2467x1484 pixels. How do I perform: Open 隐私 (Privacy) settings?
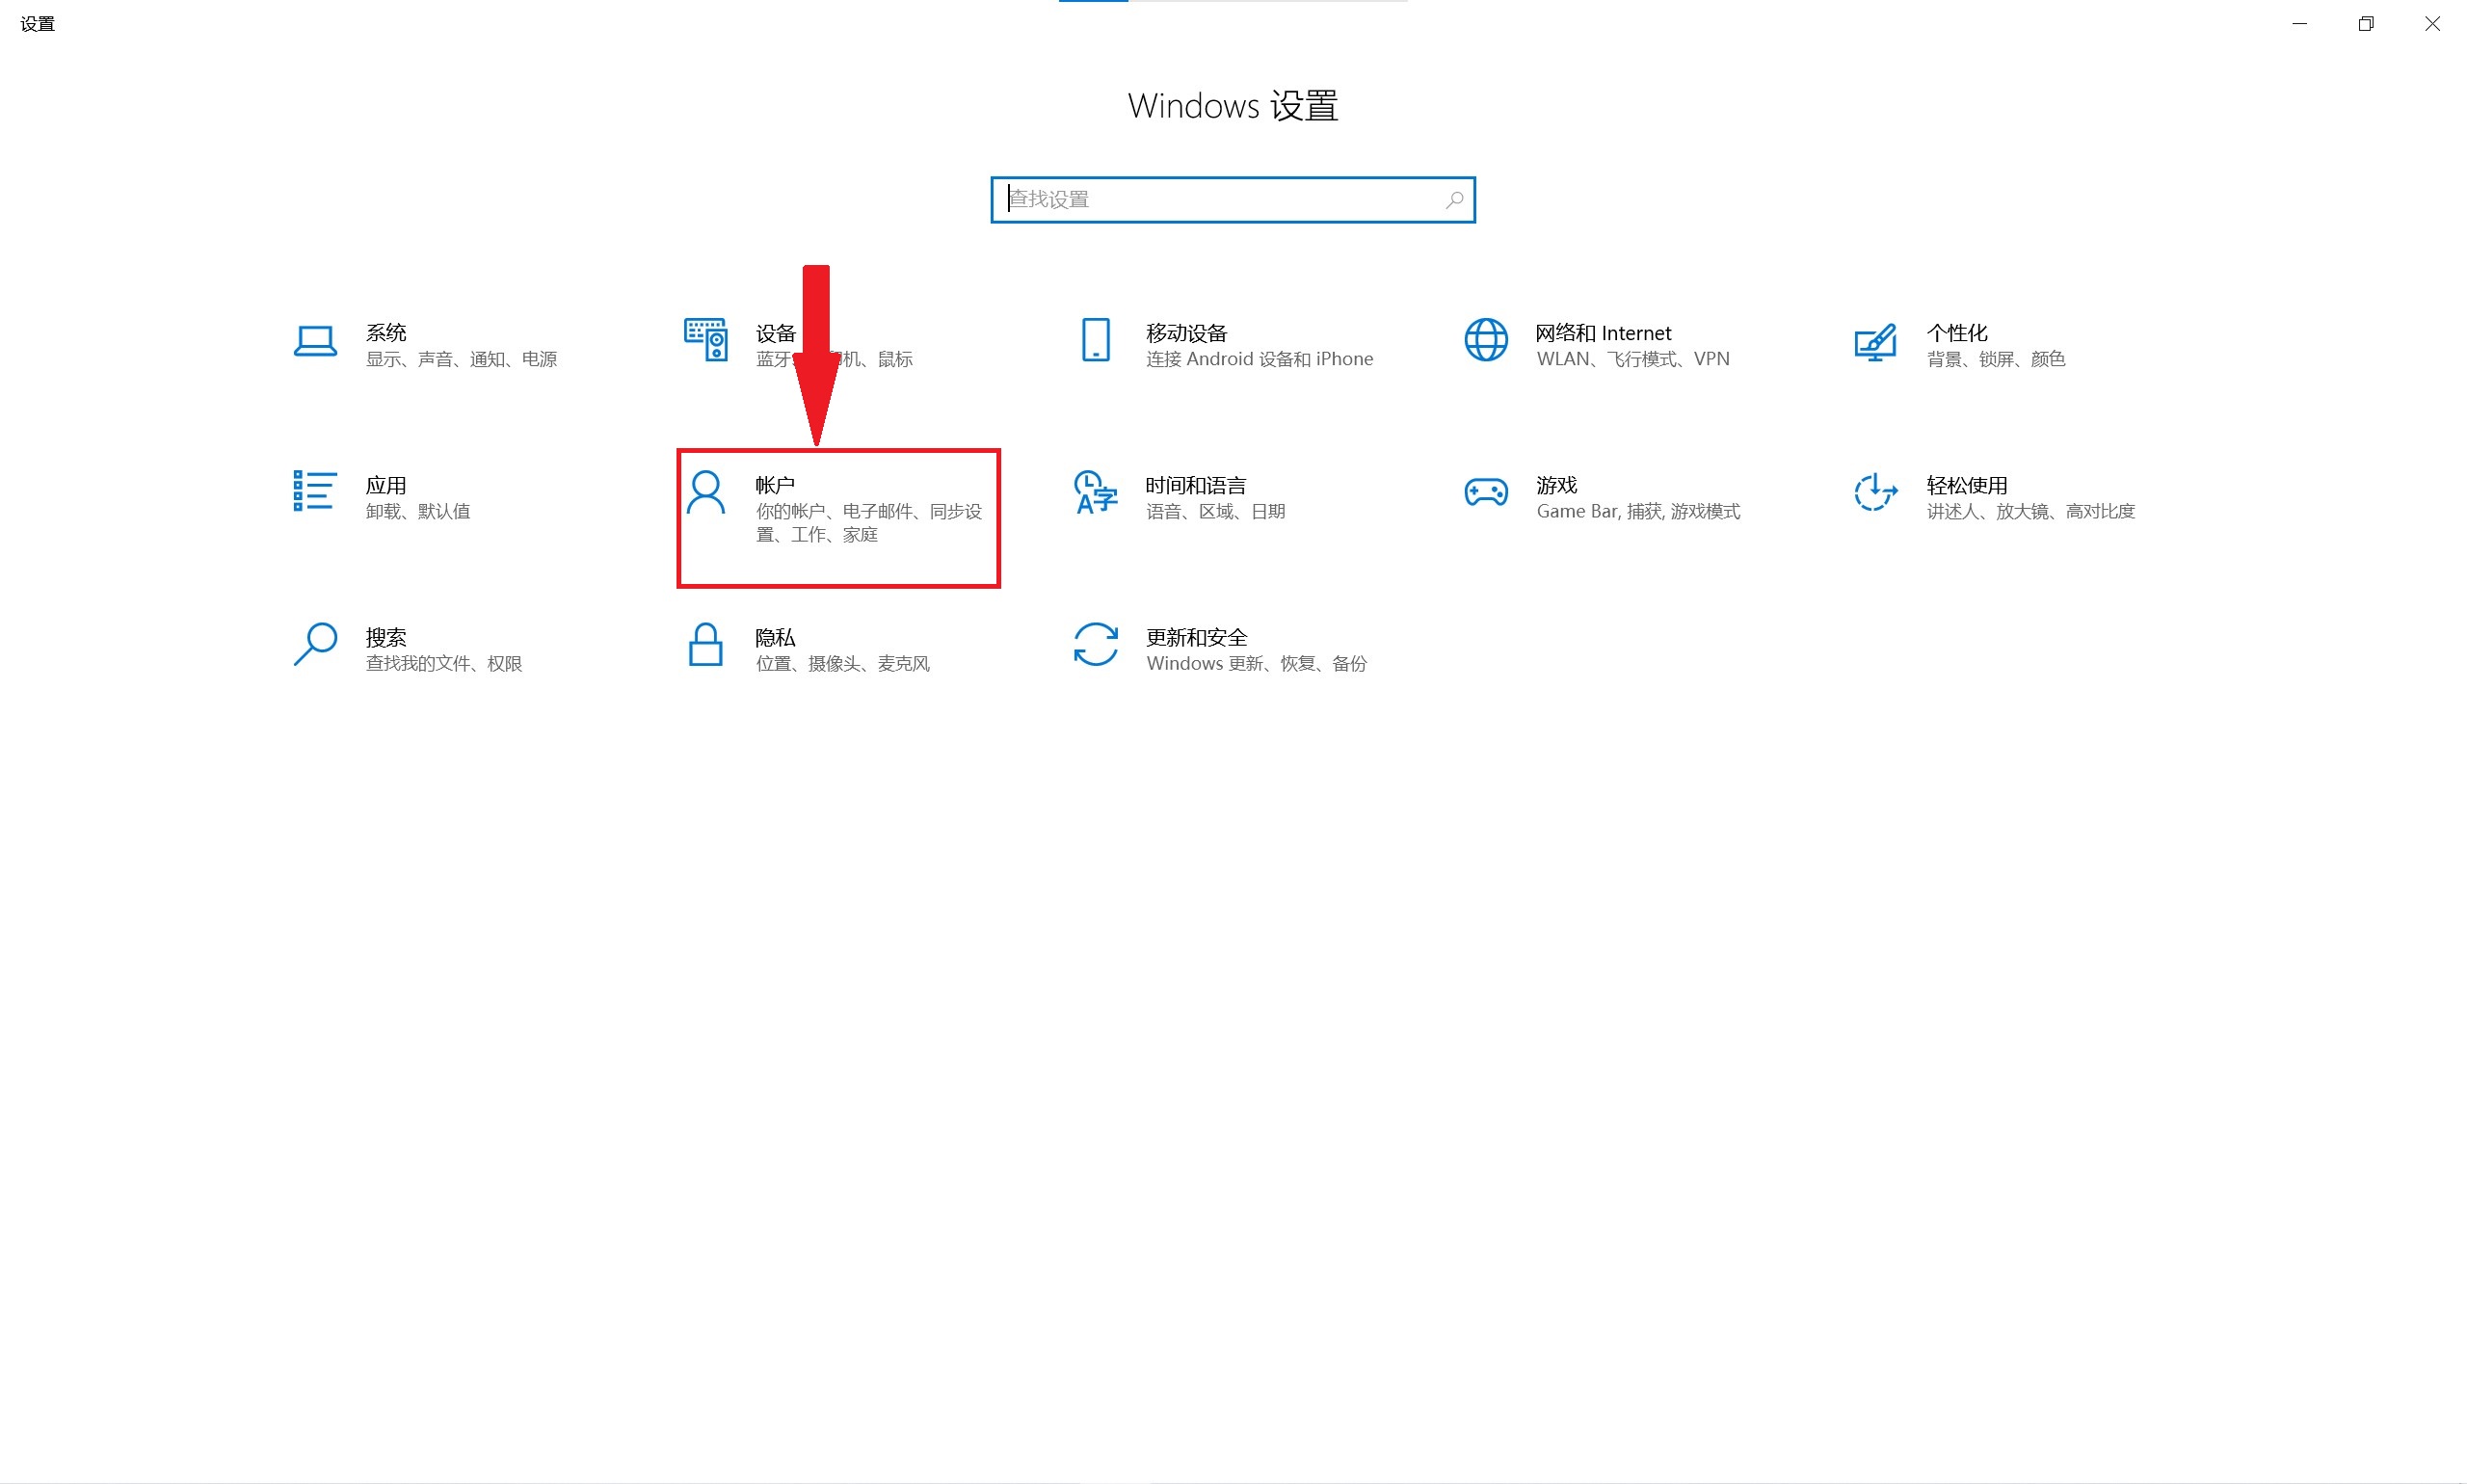(x=800, y=648)
